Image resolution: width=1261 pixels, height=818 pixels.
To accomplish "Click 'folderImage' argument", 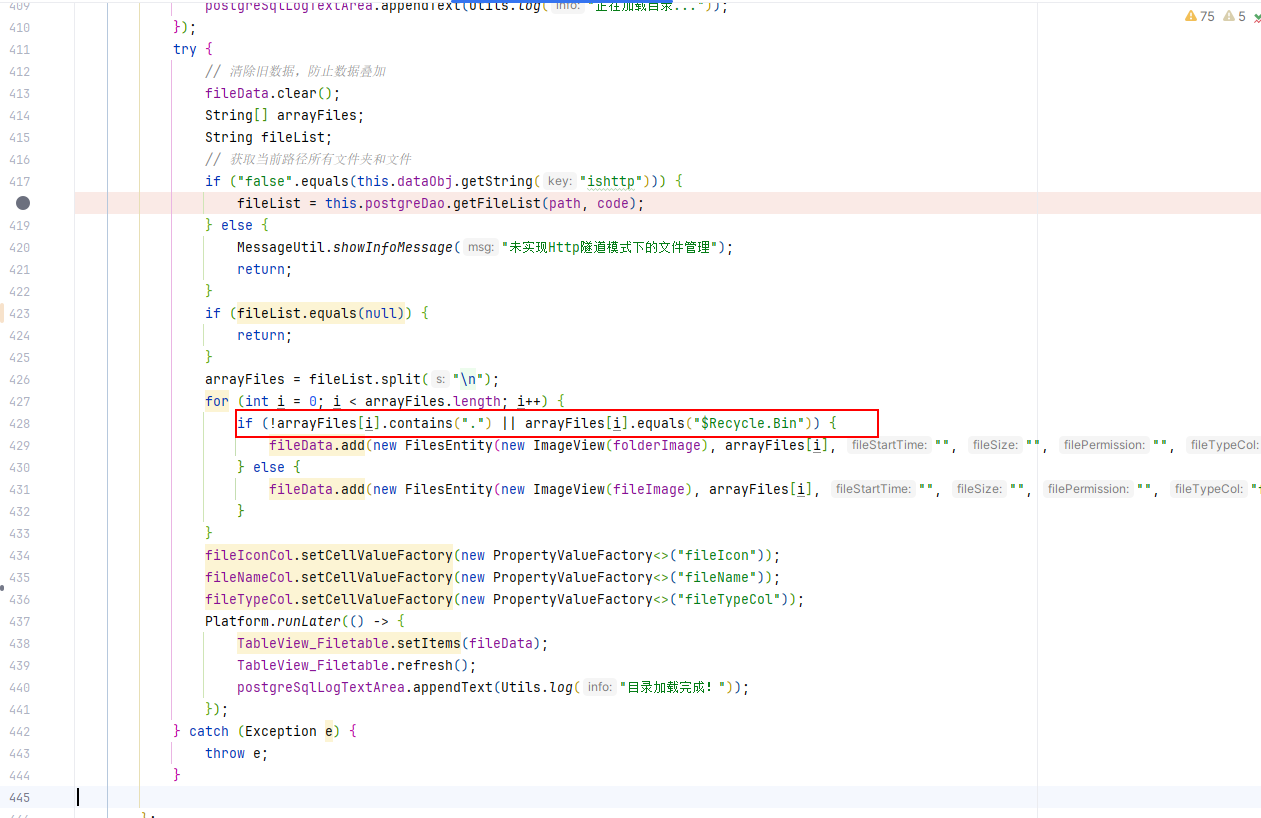I will 657,445.
